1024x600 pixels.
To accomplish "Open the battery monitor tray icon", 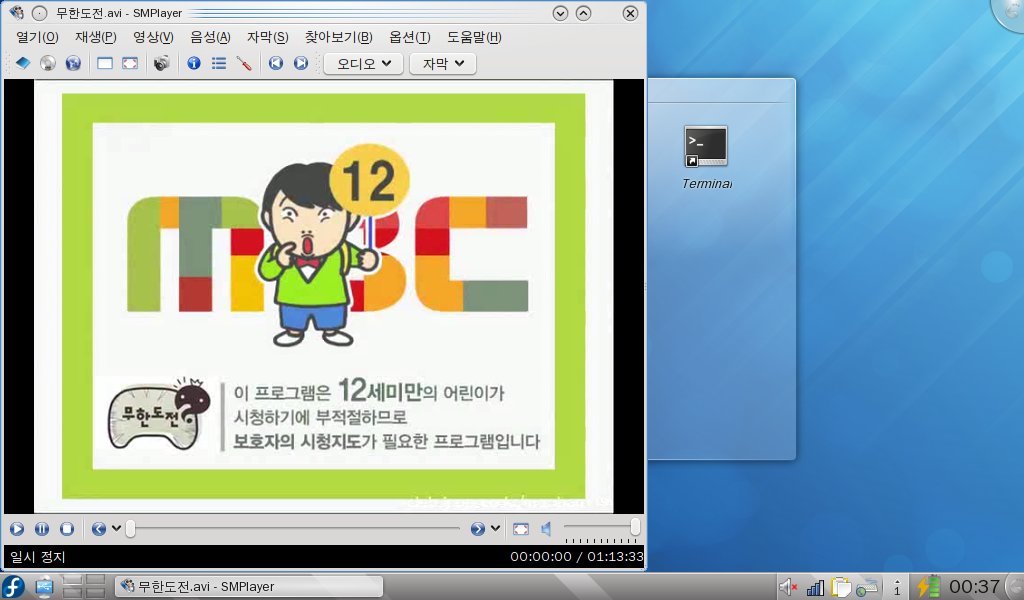I will (x=928, y=587).
